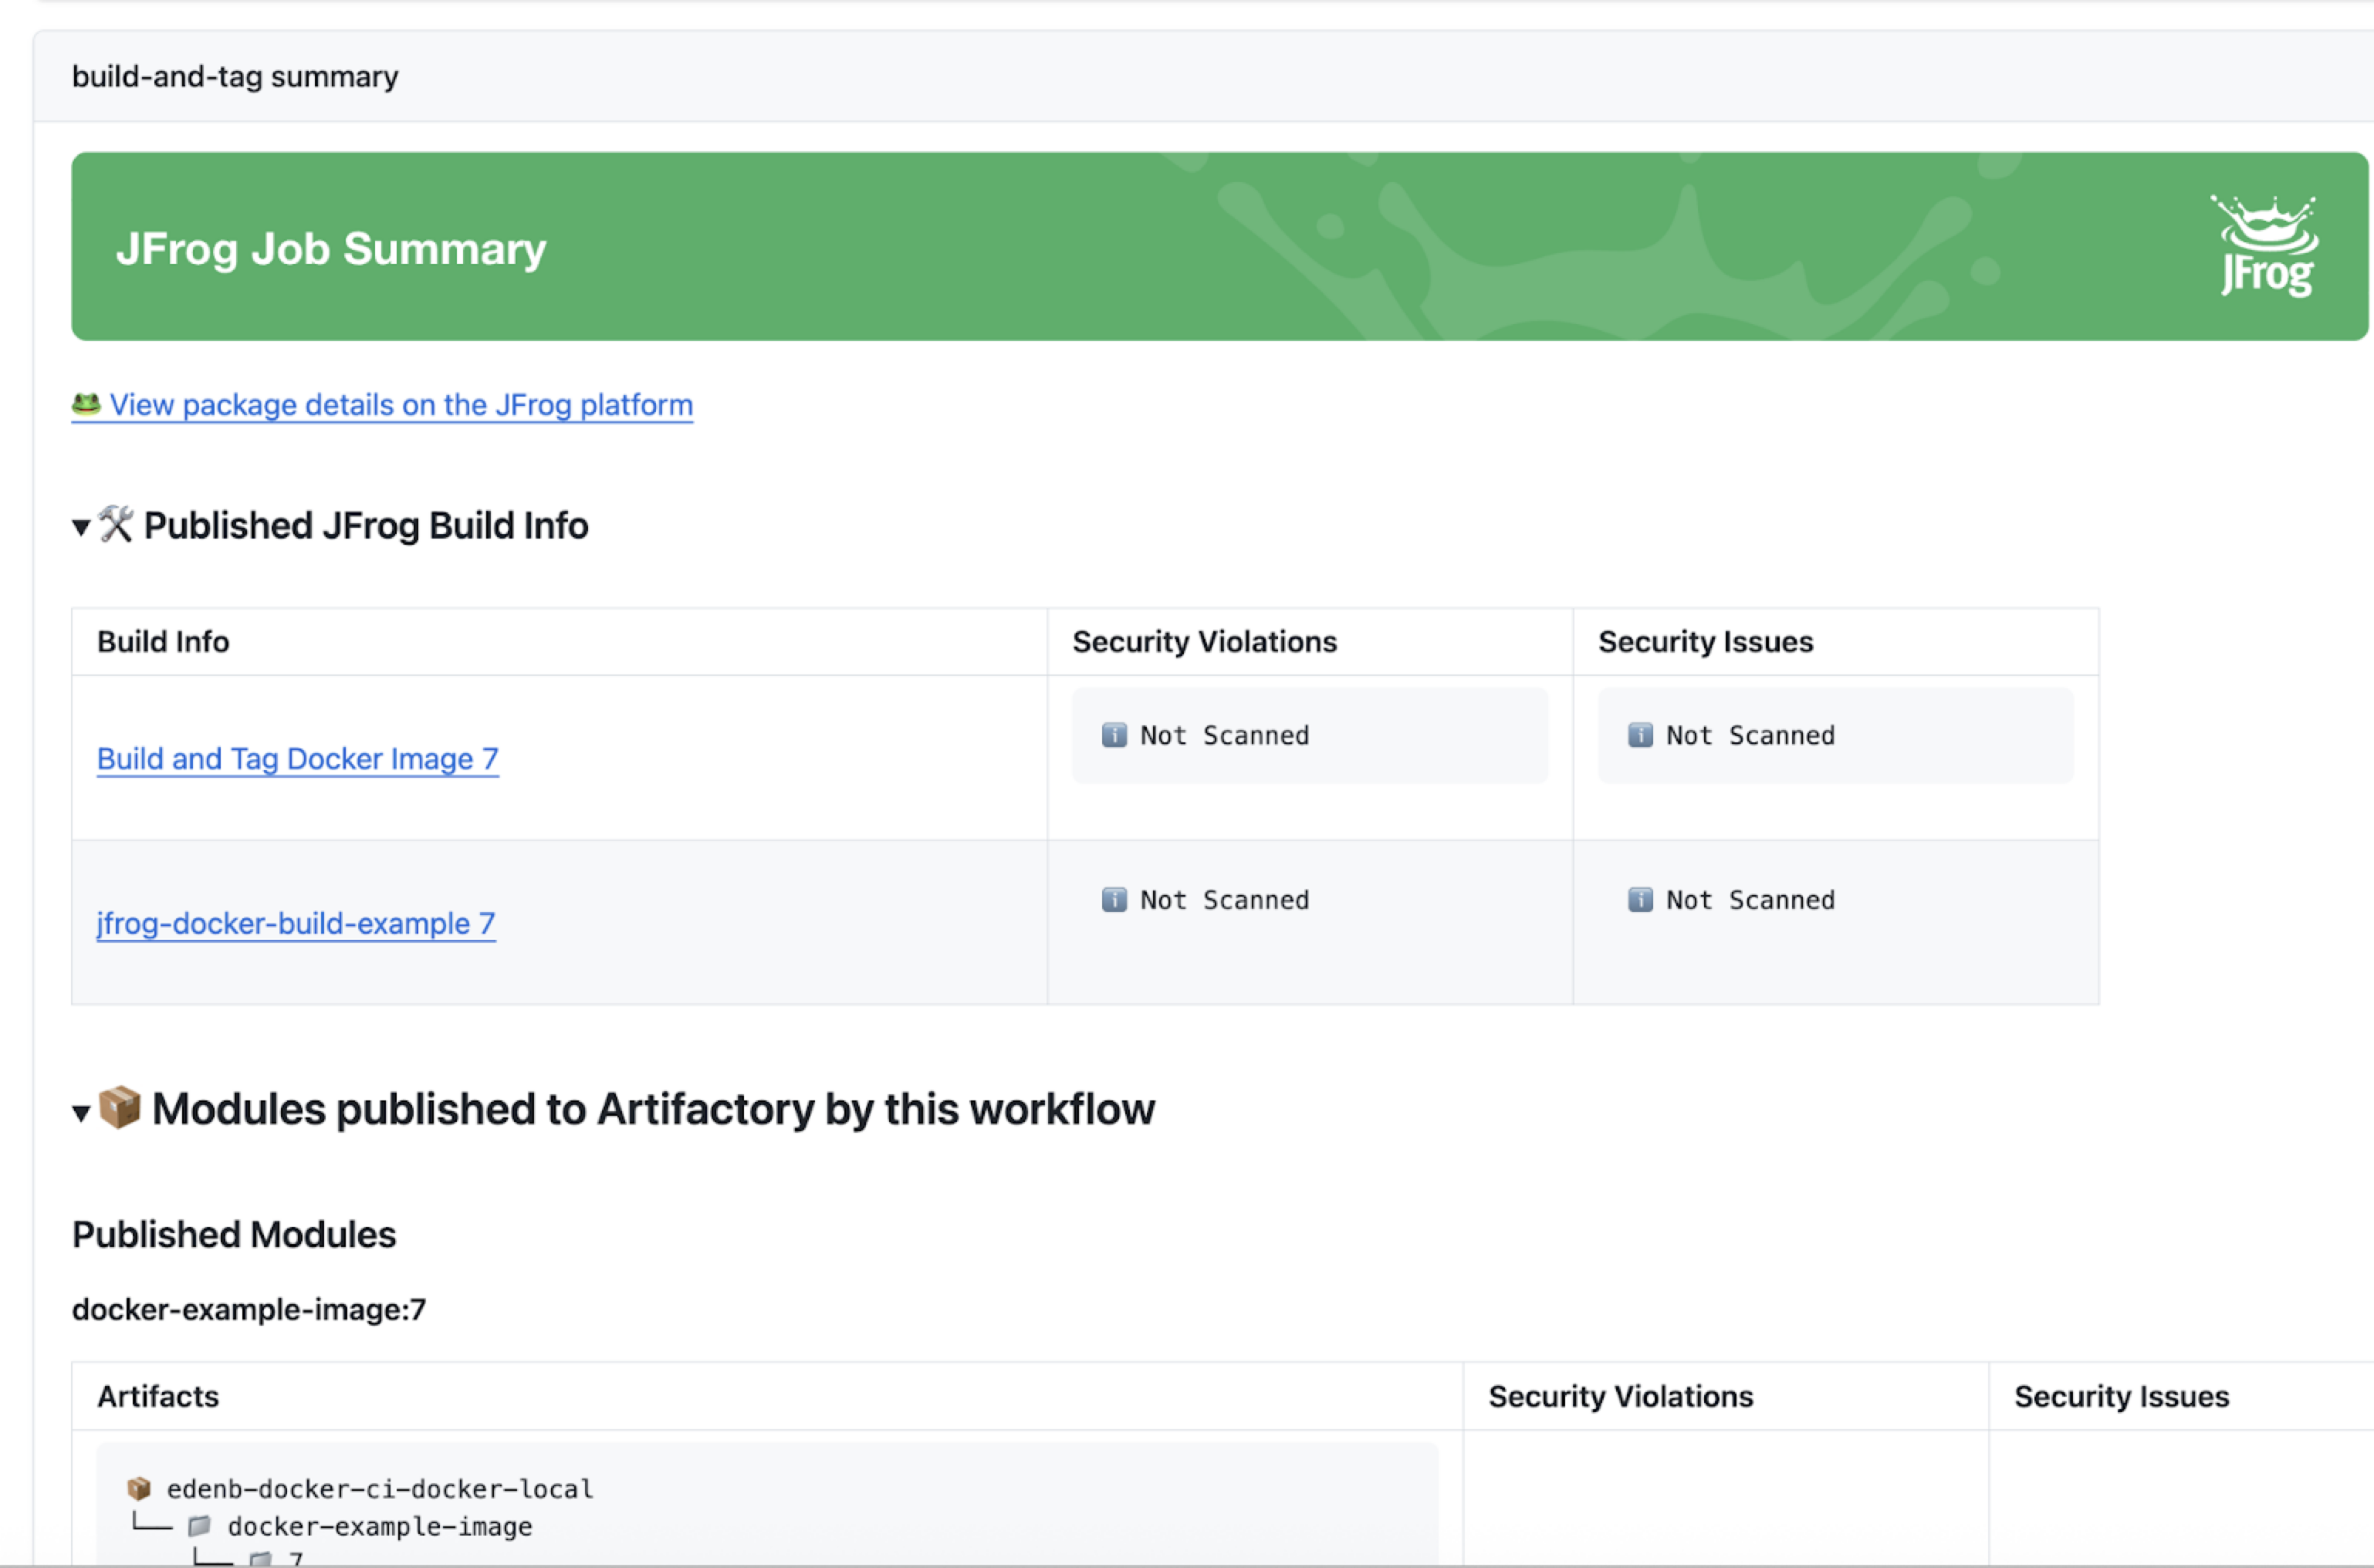This screenshot has width=2374, height=1568.
Task: Open View package details on JFrog platform
Action: coord(400,405)
